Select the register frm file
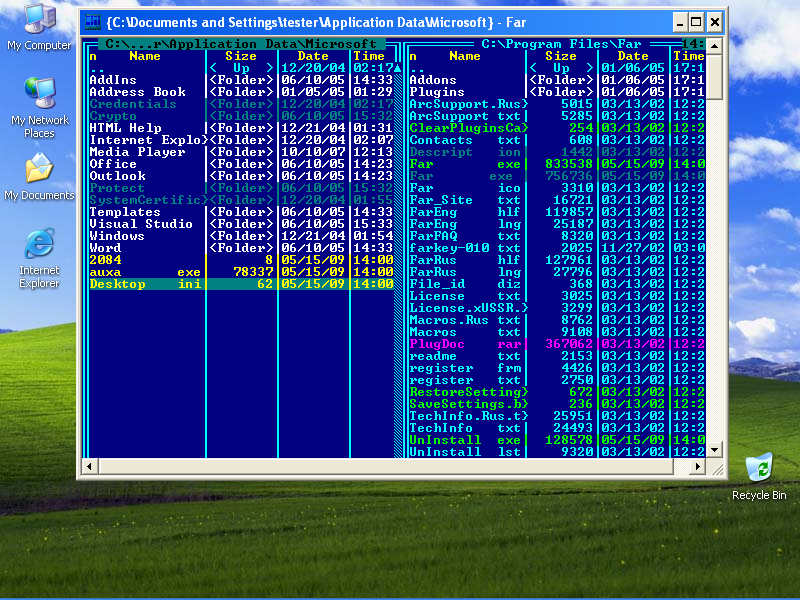The image size is (800, 600). [557, 368]
